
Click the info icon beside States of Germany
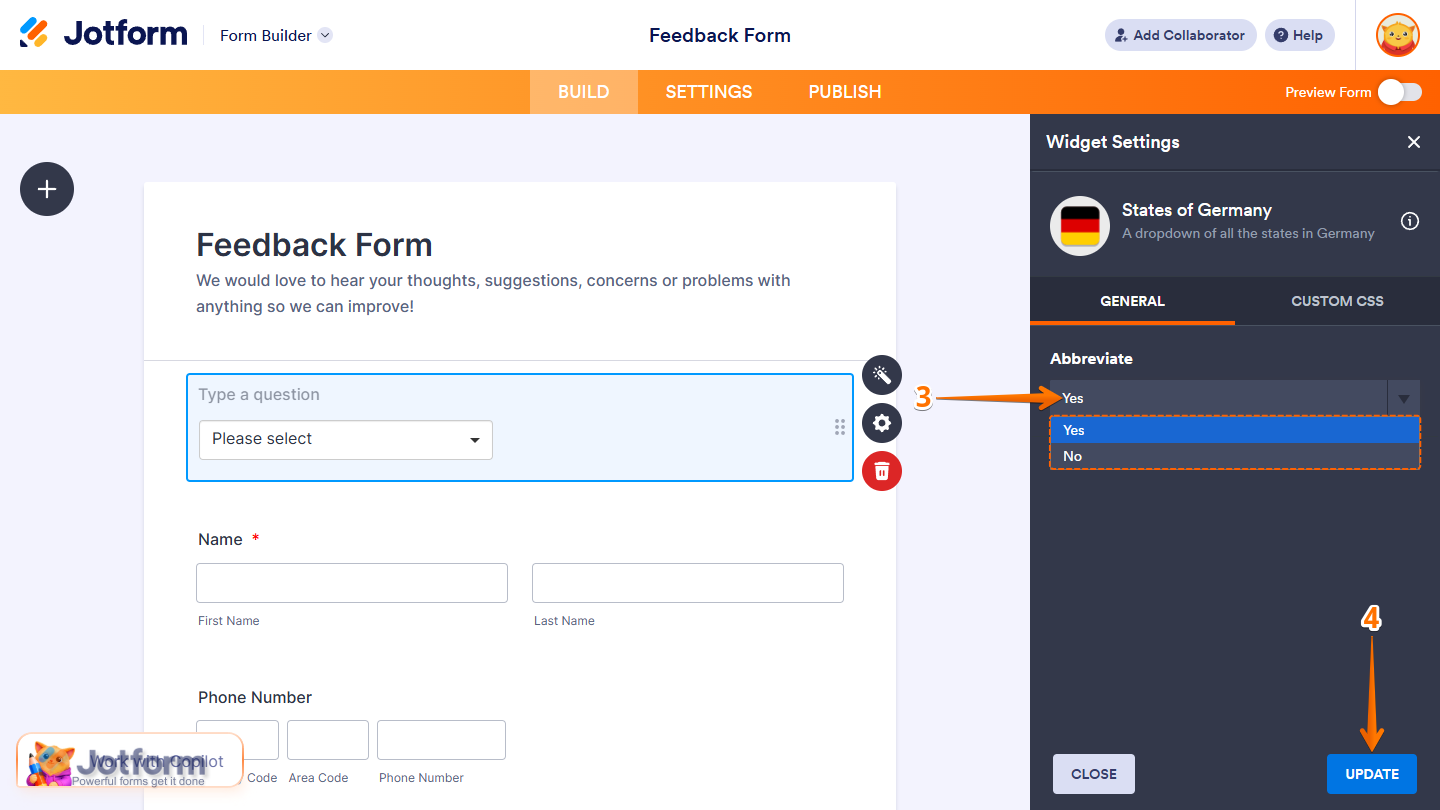(1409, 221)
